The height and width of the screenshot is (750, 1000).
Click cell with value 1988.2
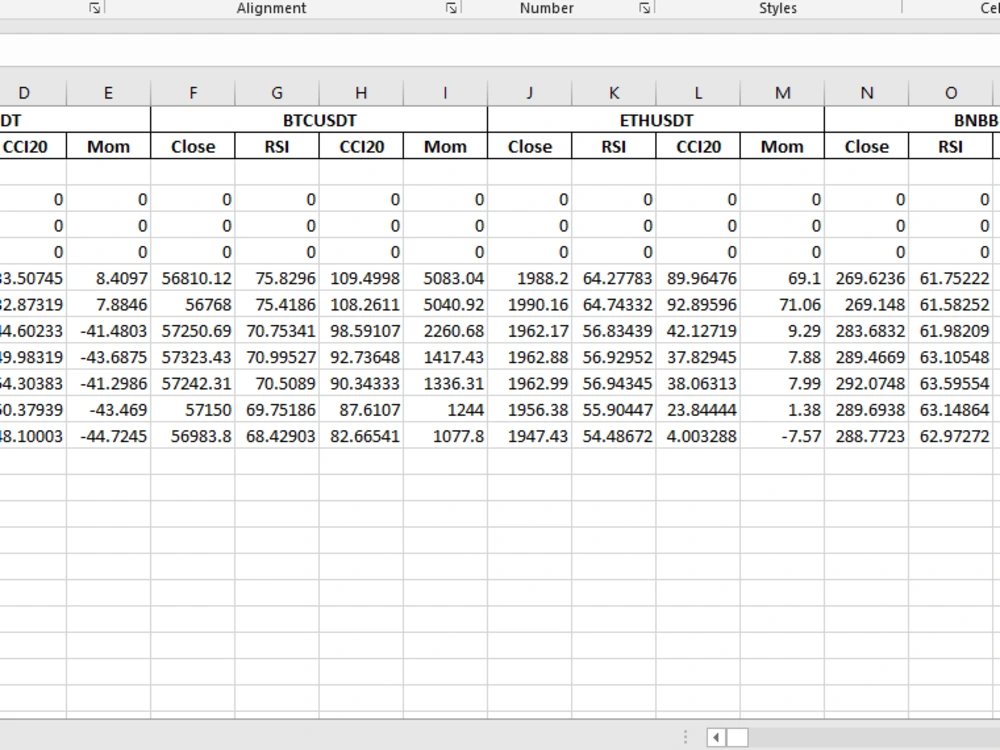[529, 278]
